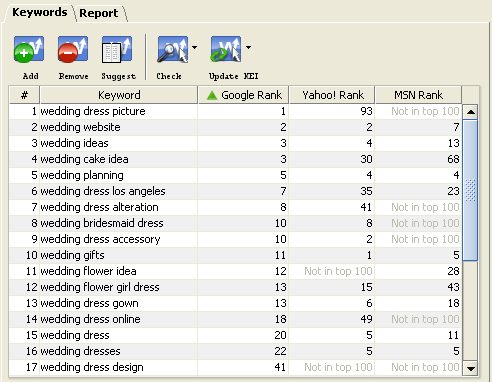Screen dimensions: 492x382
Task: Select 'wedding flower girl dress' keyword
Action: [x=100, y=287]
